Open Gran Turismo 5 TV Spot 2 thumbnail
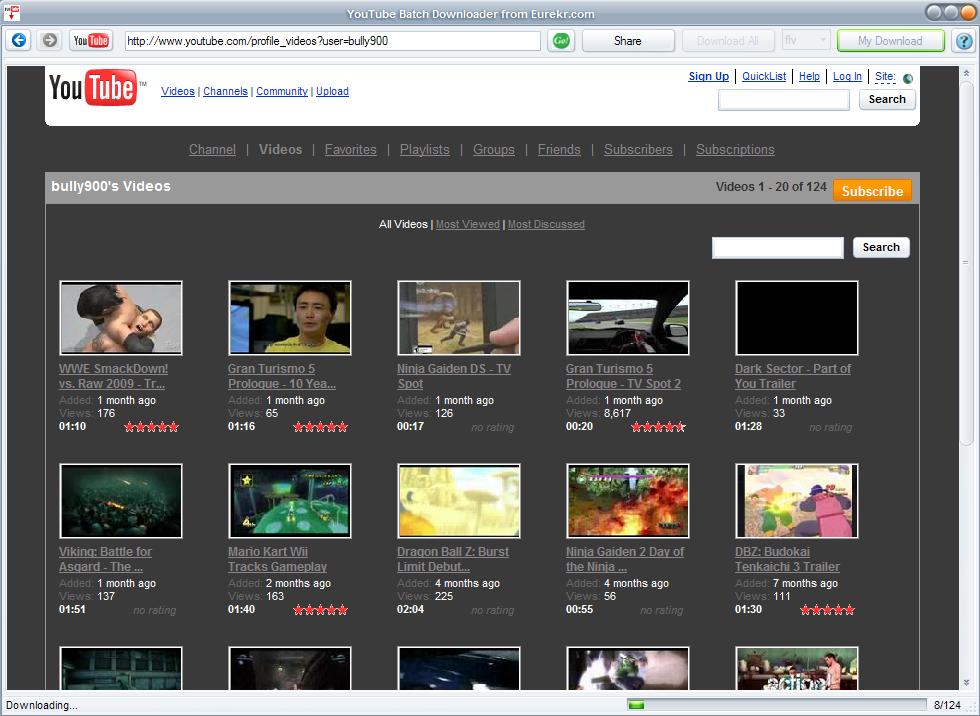The image size is (980, 716). coord(628,318)
